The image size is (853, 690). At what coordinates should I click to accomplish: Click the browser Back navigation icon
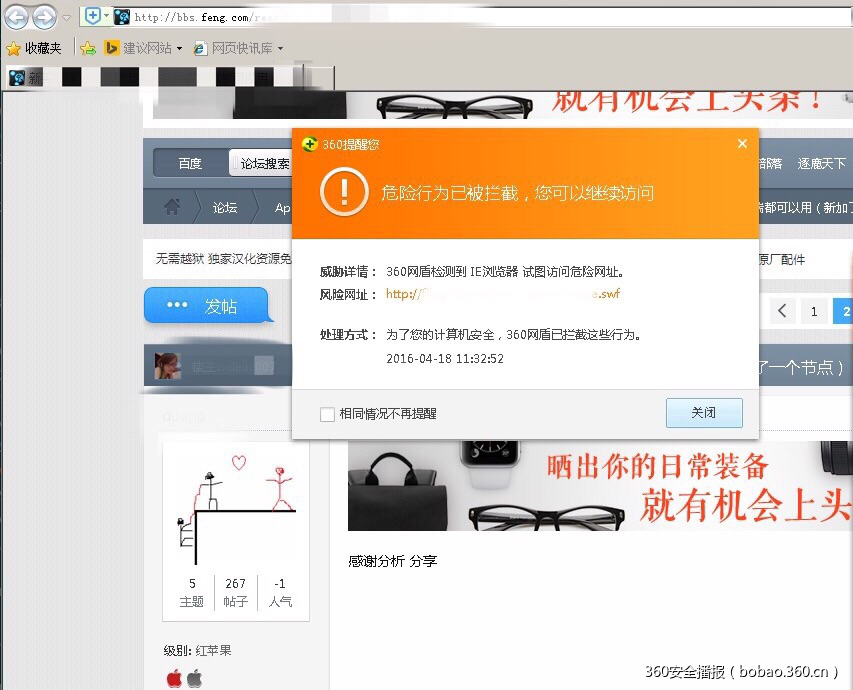pos(15,16)
